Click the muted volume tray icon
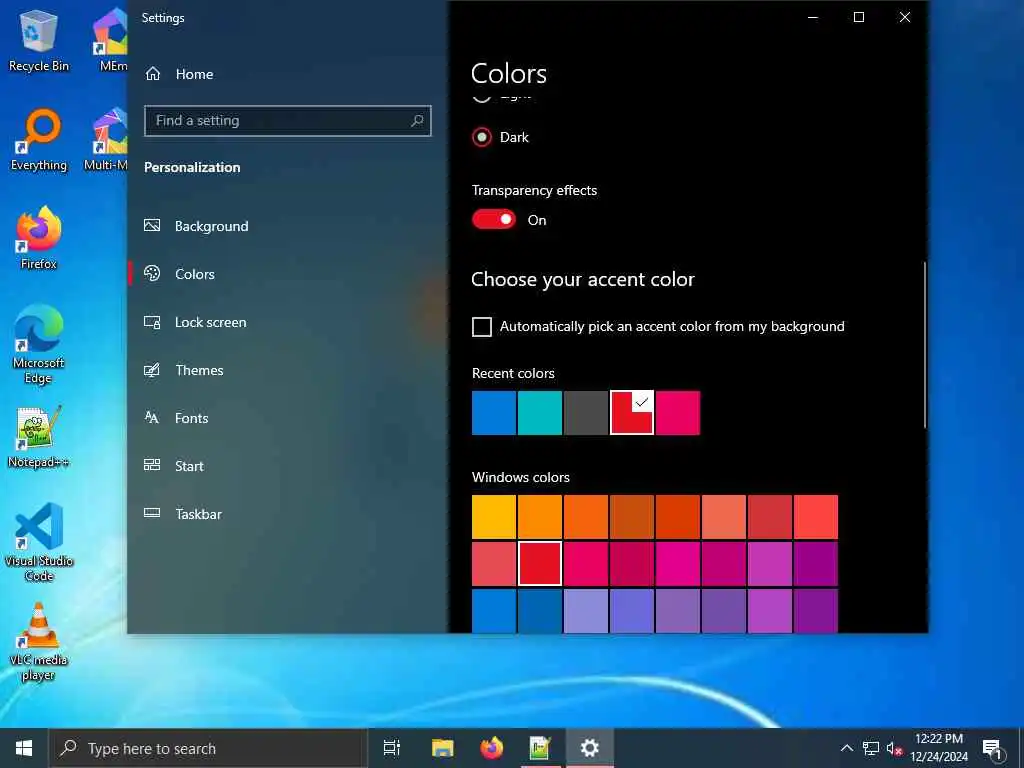Image resolution: width=1024 pixels, height=768 pixels. (894, 748)
